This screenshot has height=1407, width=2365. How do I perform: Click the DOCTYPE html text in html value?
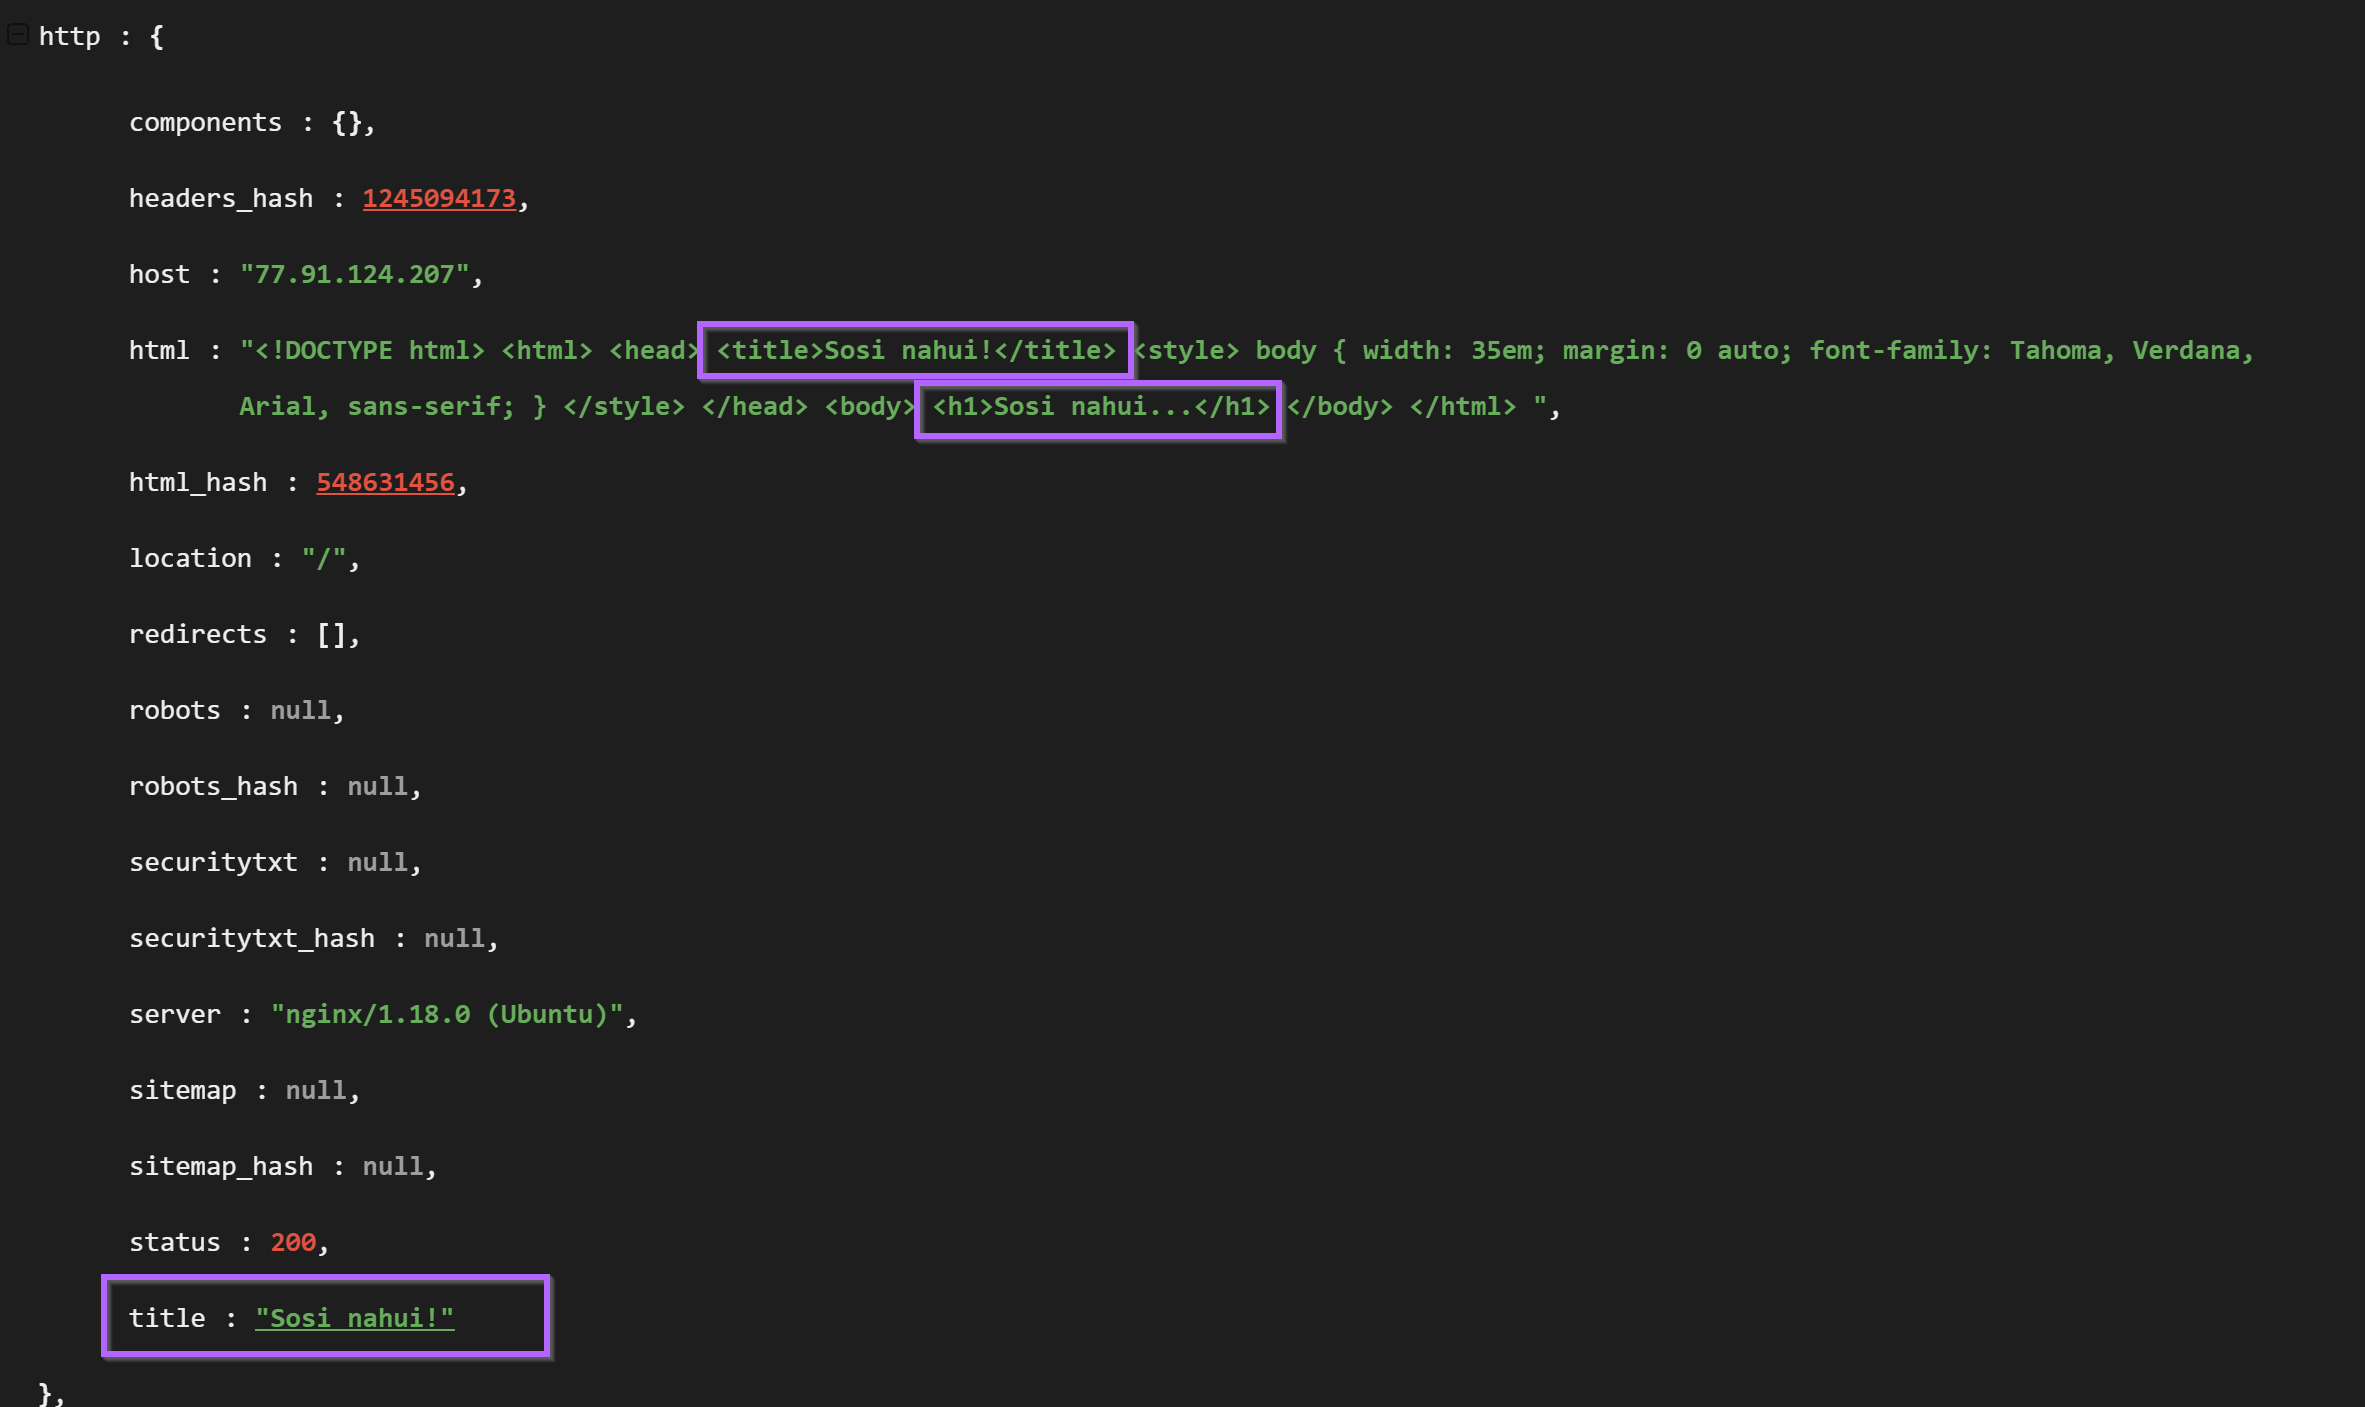tap(369, 351)
